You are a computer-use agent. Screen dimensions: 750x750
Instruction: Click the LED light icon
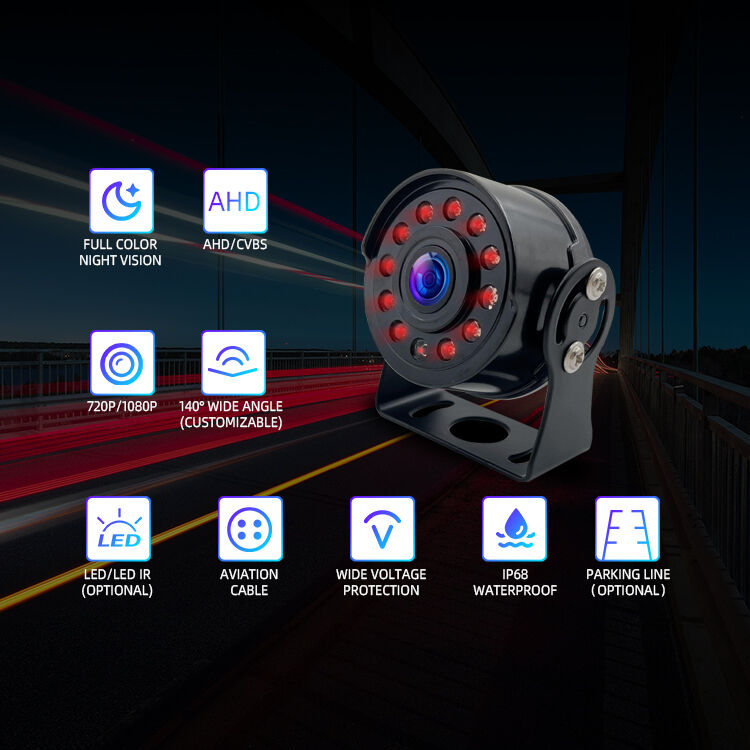(x=118, y=529)
